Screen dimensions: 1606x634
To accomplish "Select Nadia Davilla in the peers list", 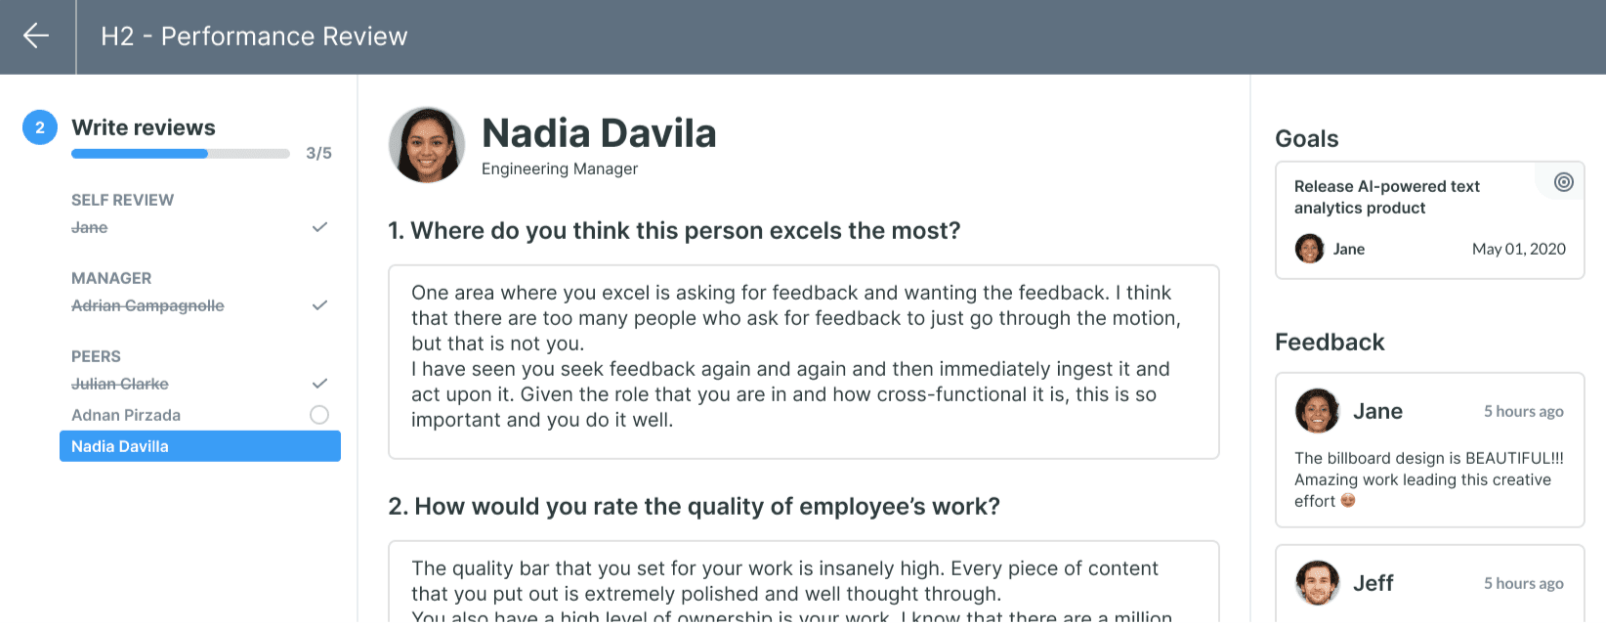I will click(200, 446).
